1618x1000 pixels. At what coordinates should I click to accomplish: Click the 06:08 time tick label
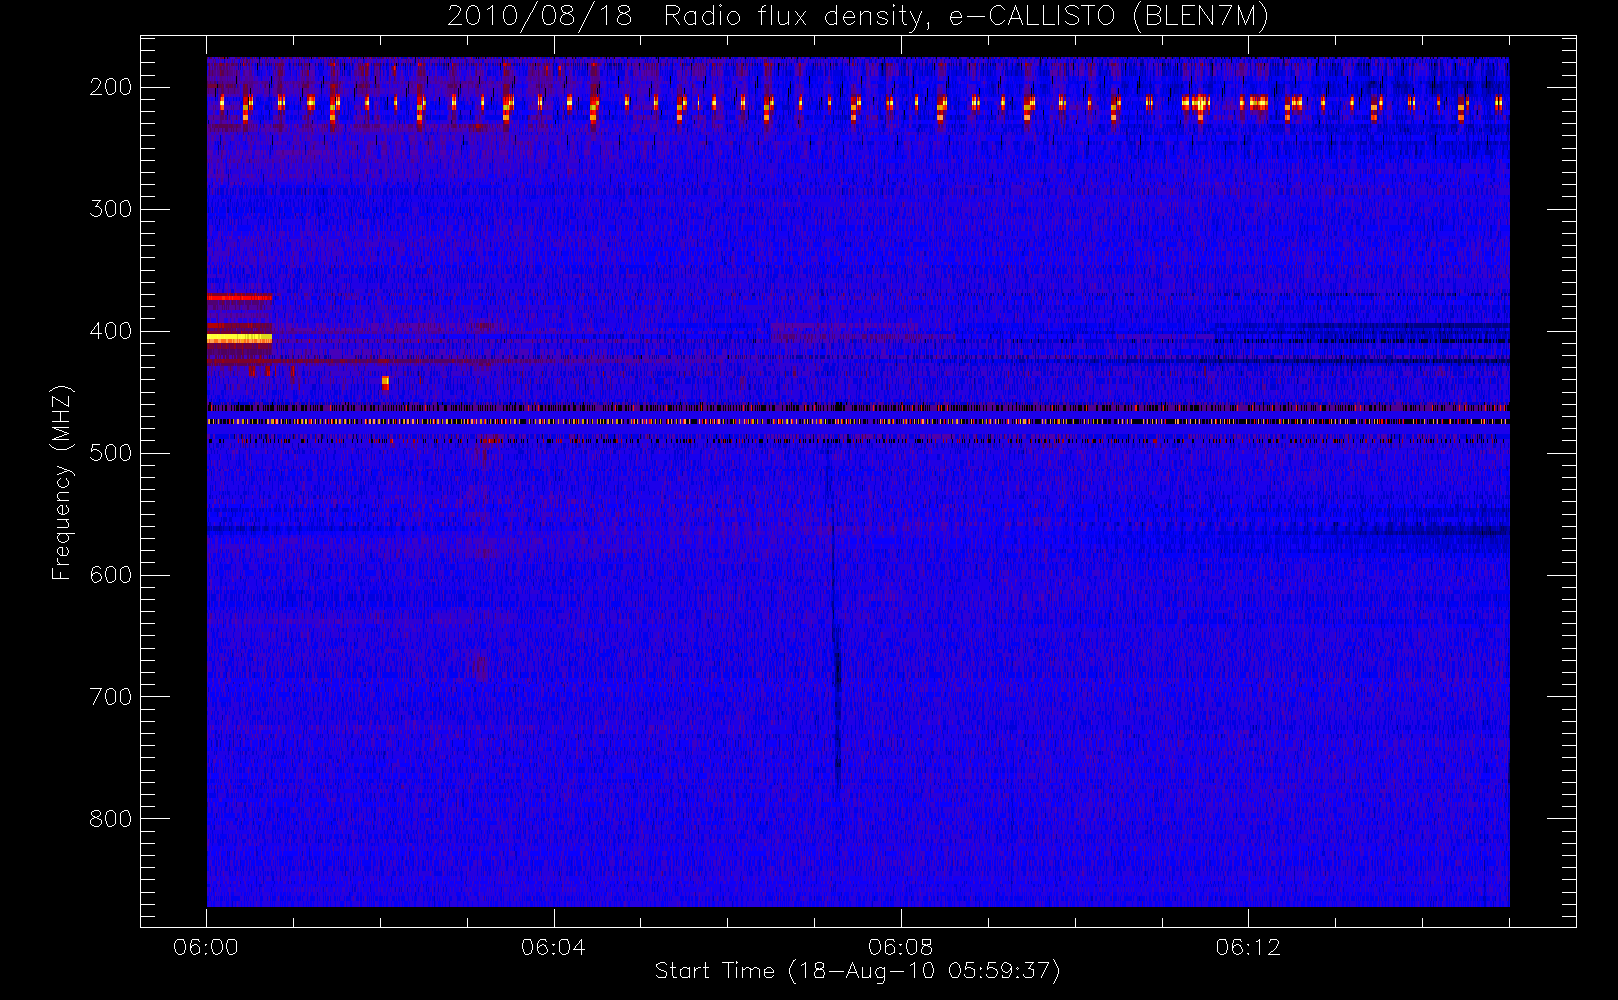coord(900,947)
